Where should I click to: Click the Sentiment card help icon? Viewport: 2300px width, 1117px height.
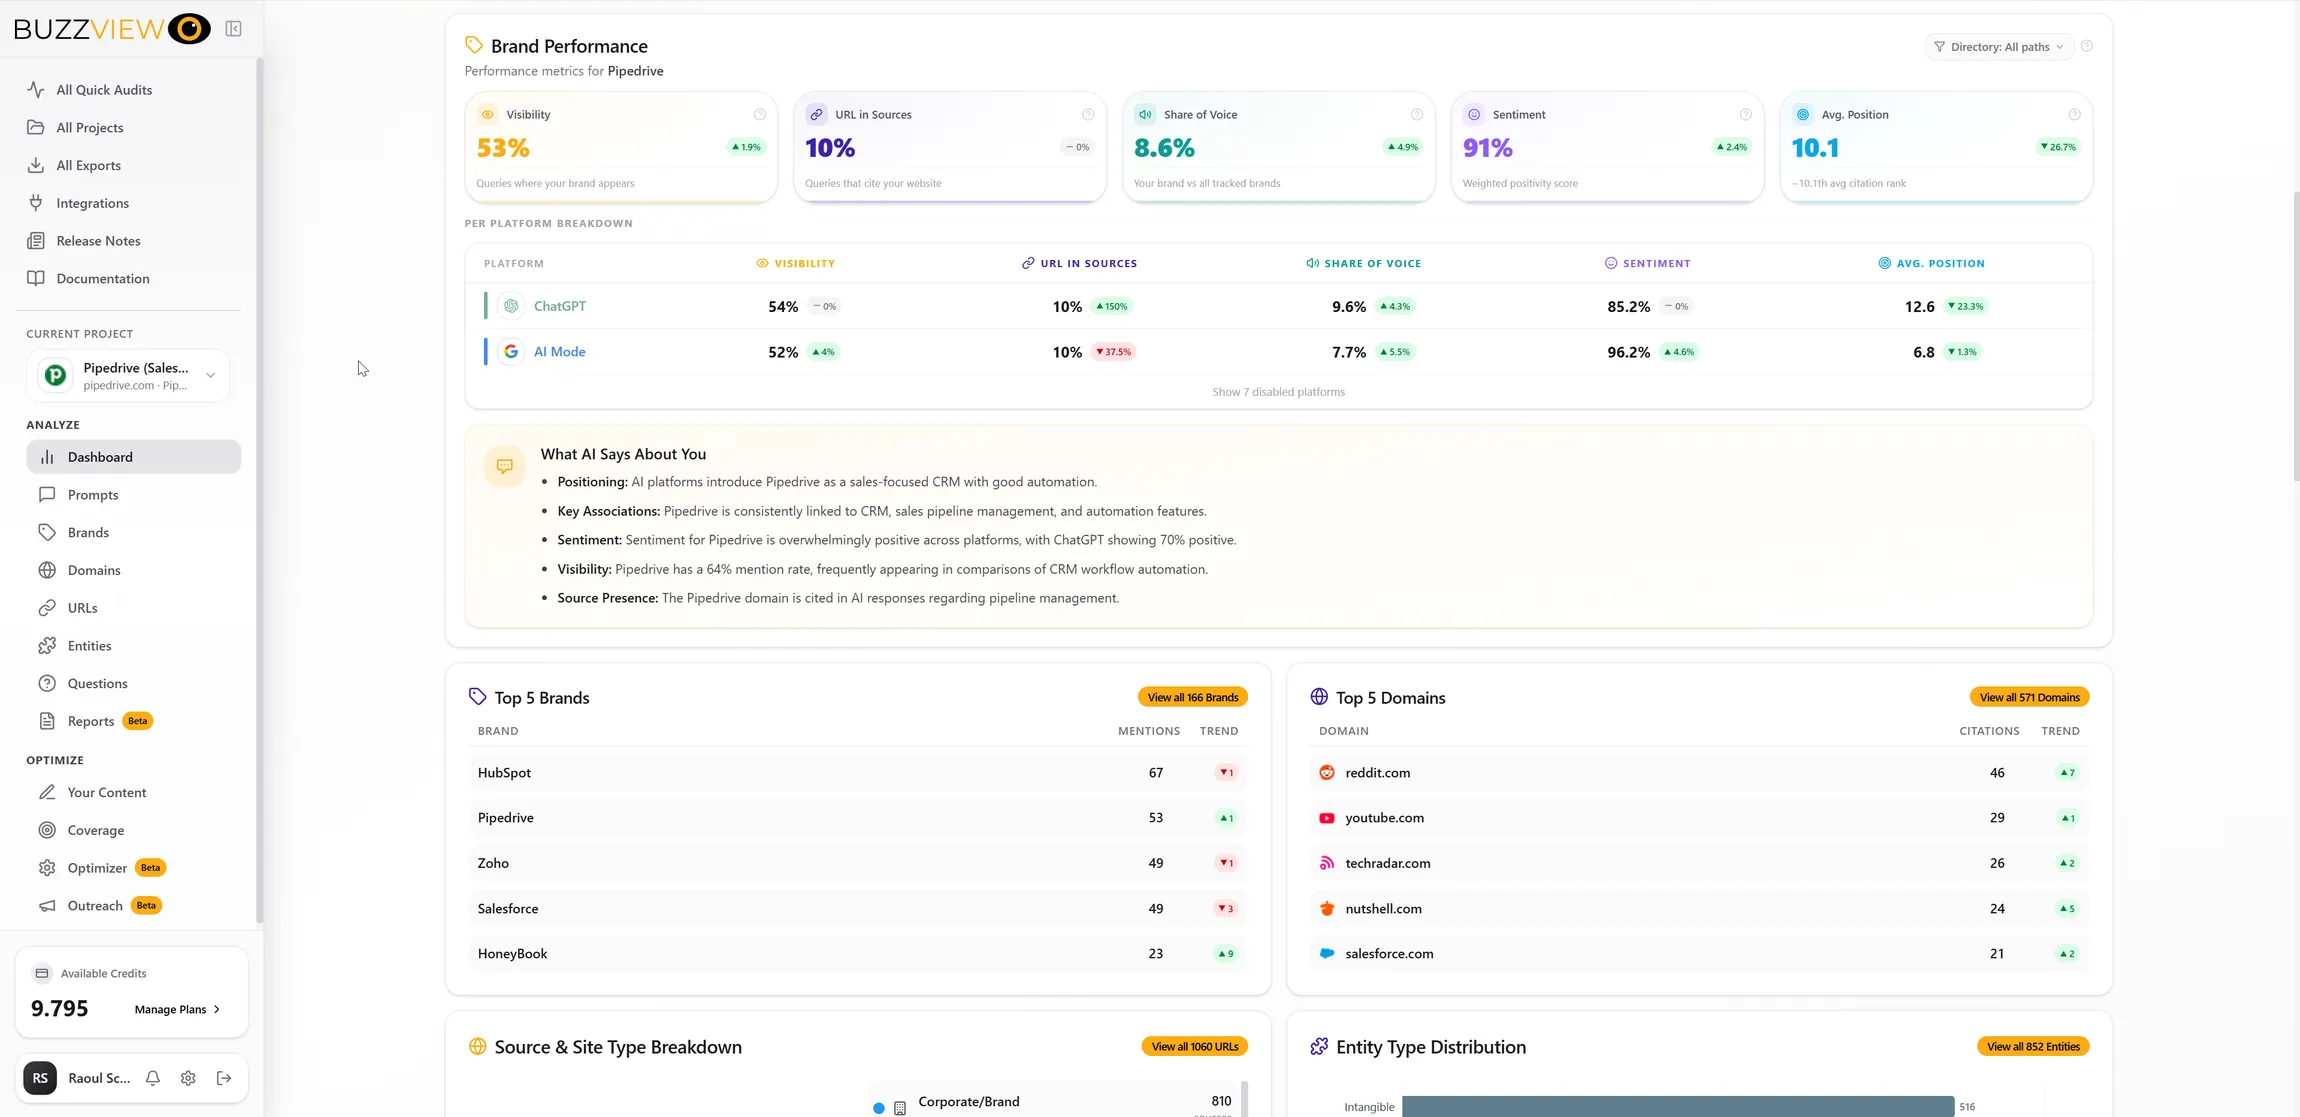[1746, 115]
